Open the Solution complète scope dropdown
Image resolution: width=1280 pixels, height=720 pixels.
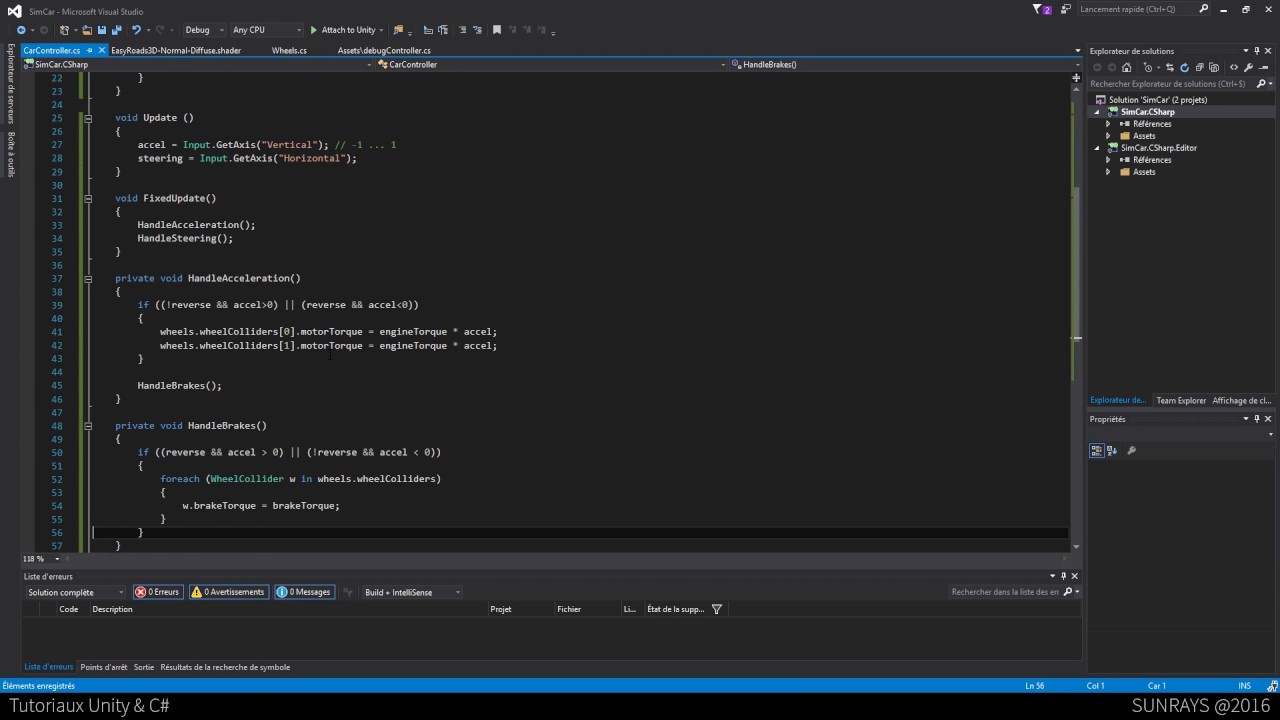pos(76,592)
